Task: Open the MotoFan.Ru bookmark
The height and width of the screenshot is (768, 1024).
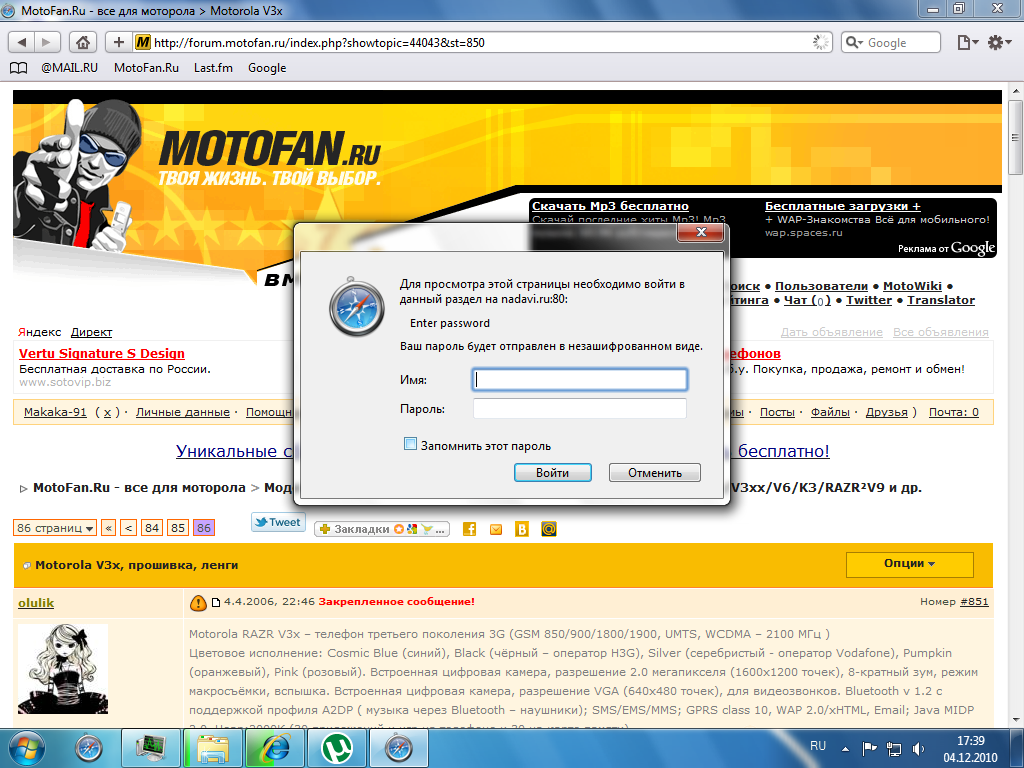Action: pos(146,68)
